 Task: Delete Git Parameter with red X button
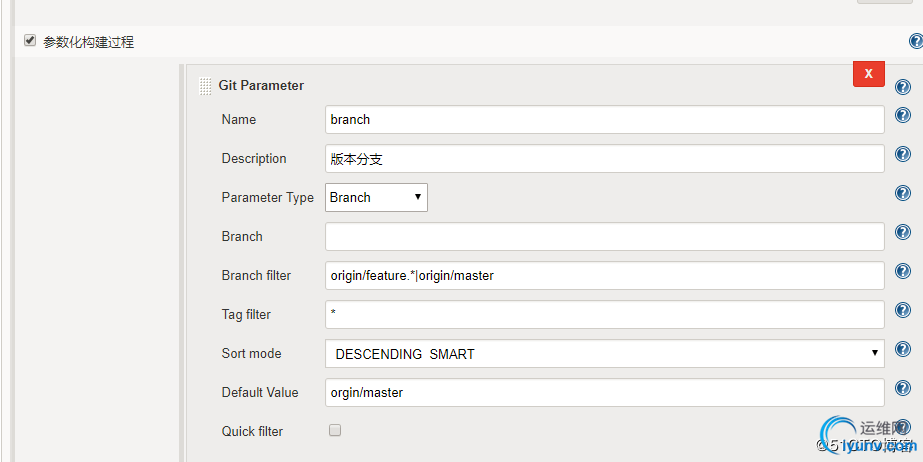click(868, 74)
